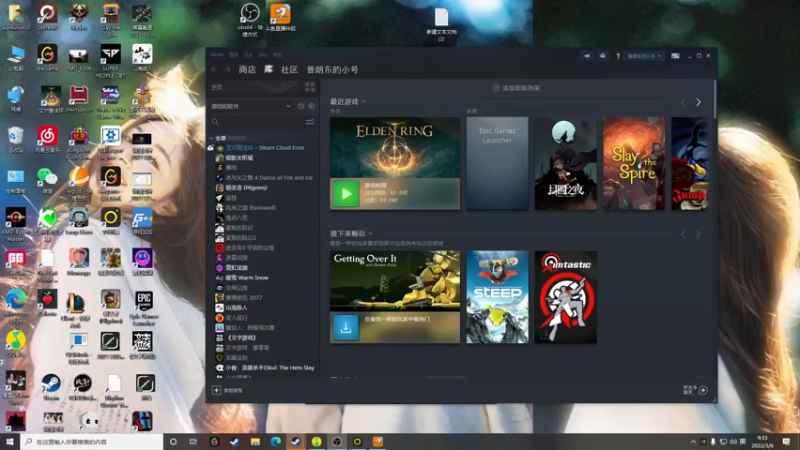Play Elden Ring with green play button
Viewport: 800px width, 450px height.
pyautogui.click(x=346, y=194)
